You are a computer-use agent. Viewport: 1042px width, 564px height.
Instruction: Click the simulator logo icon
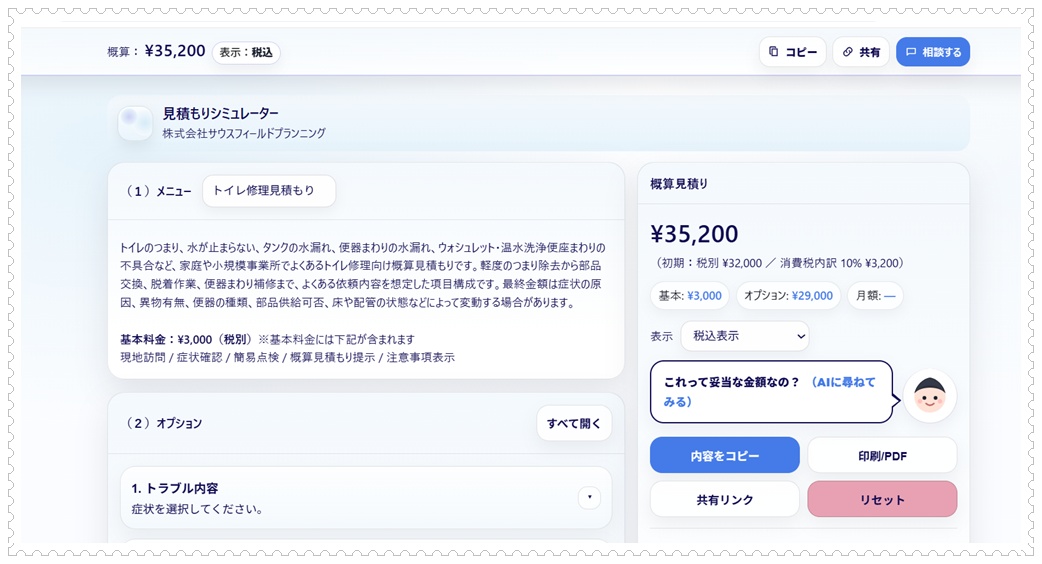click(135, 123)
